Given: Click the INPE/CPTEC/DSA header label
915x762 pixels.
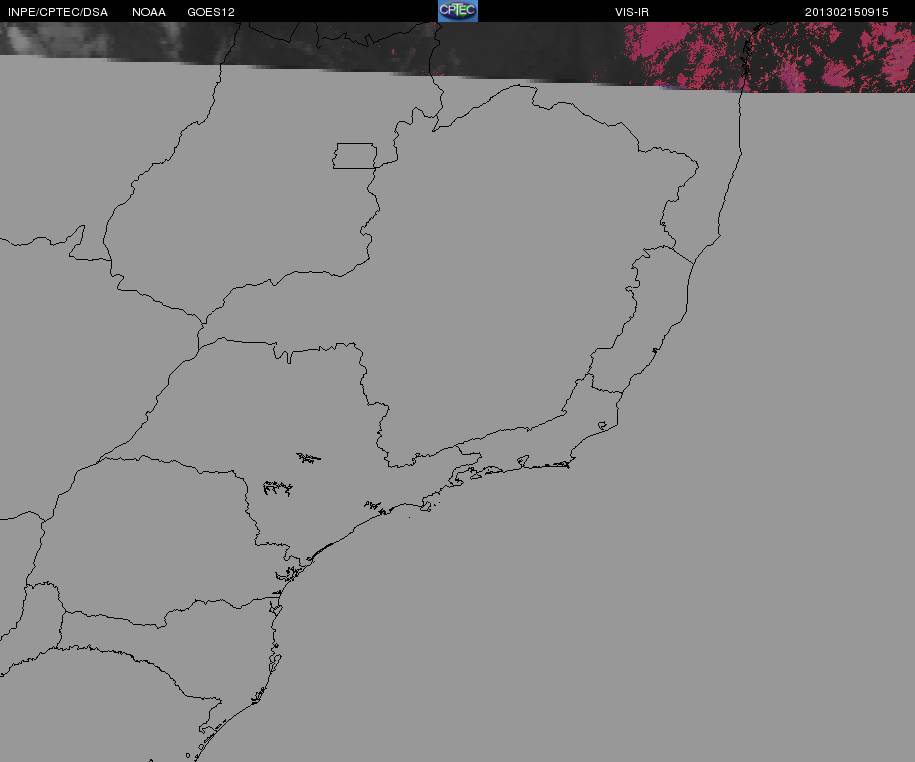Looking at the screenshot, I should click(58, 12).
